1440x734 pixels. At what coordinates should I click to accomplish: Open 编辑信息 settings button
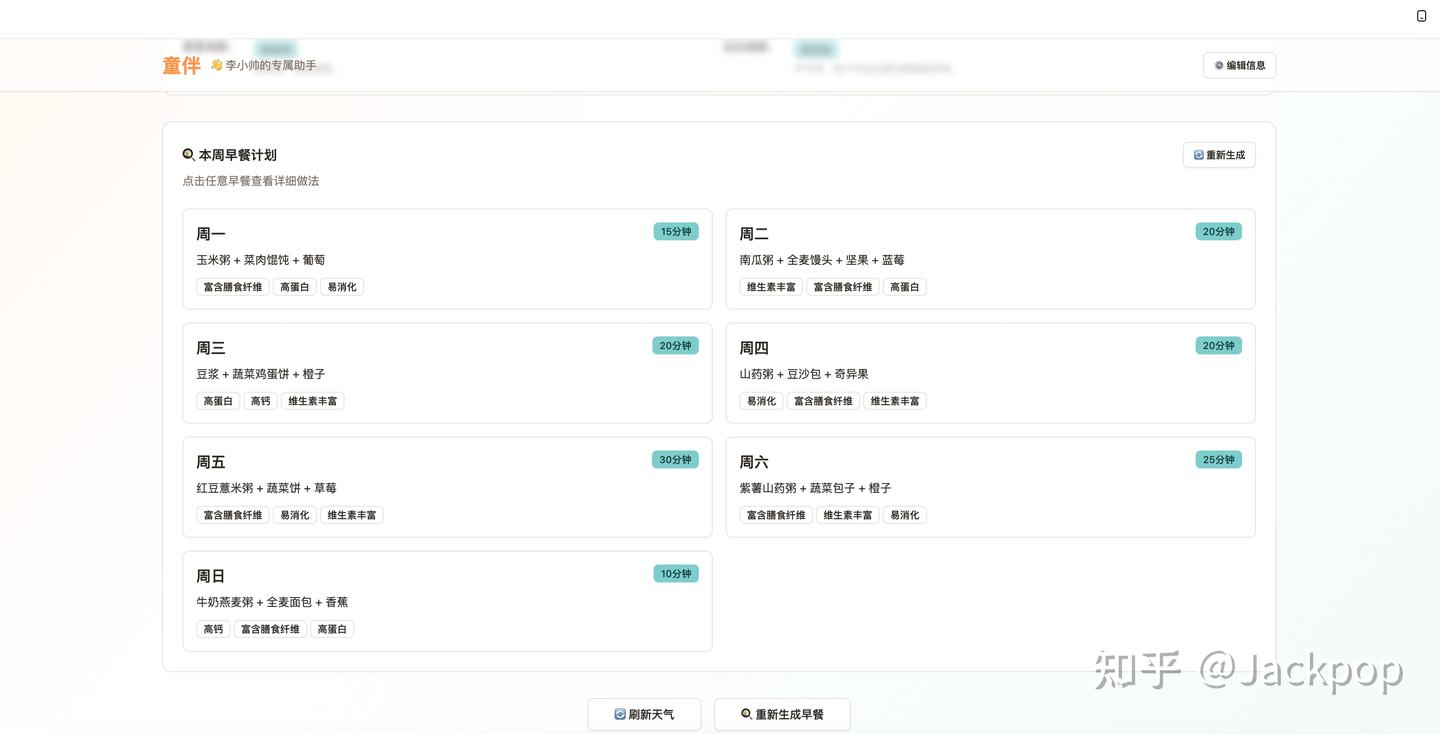[x=1239, y=65]
